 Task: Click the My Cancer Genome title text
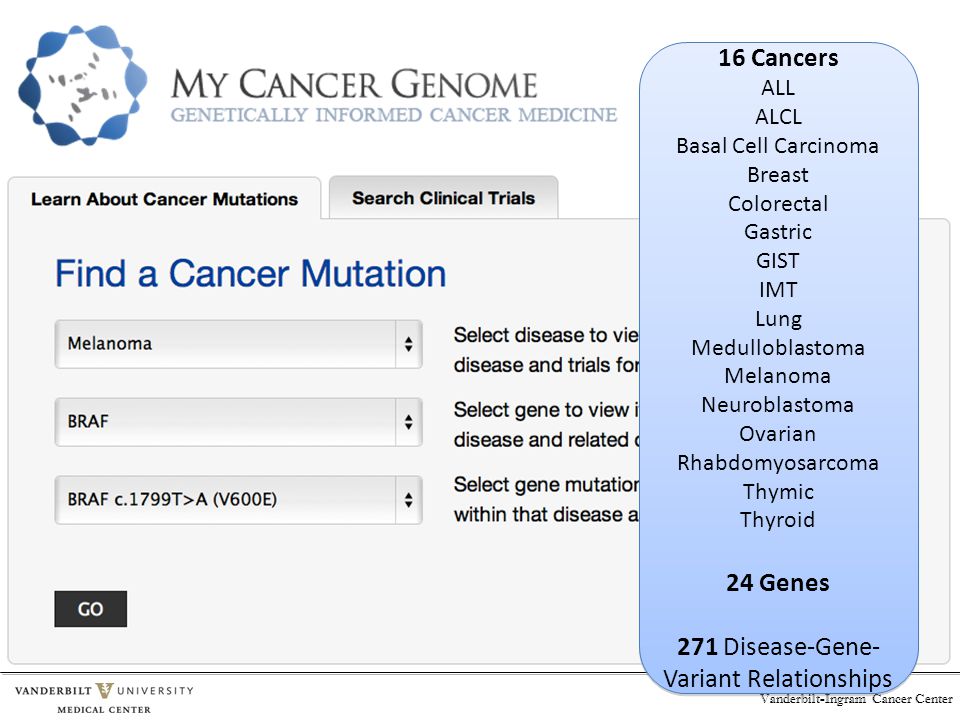354,84
